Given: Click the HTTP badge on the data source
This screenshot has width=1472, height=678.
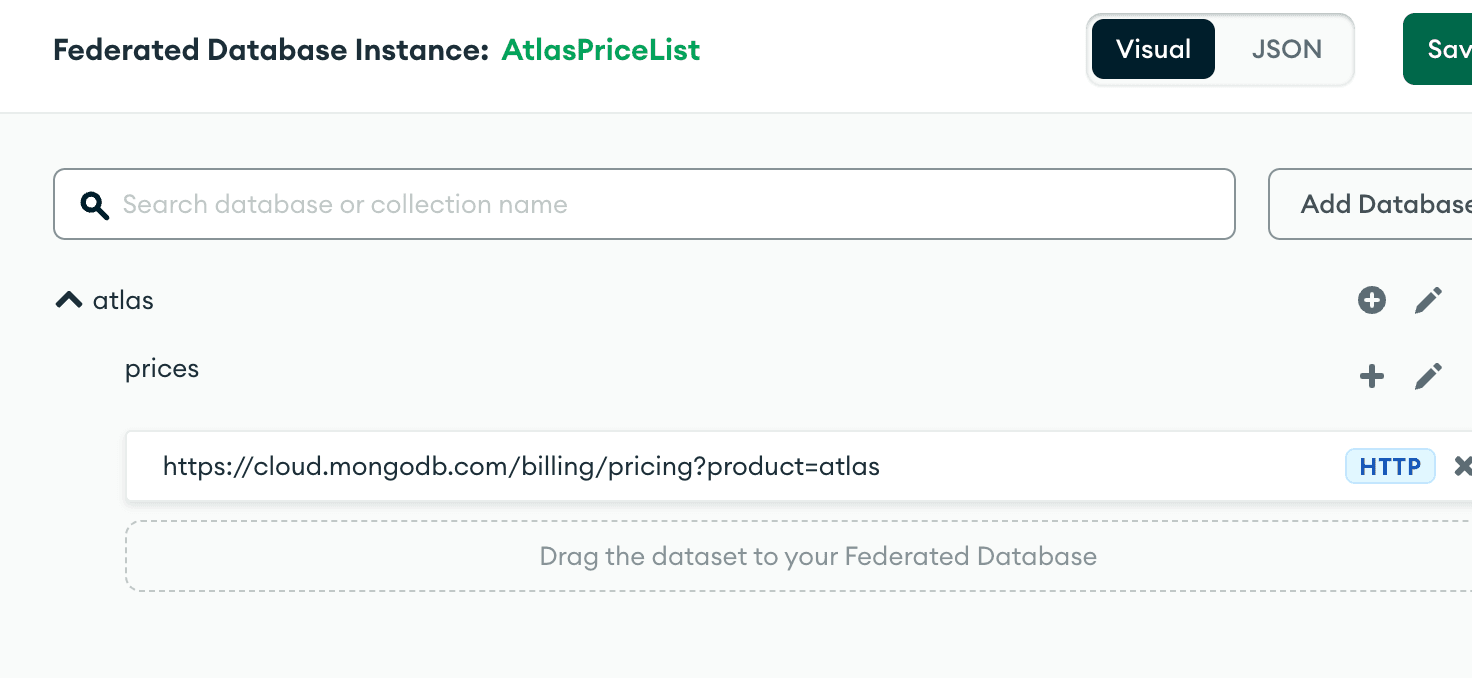Looking at the screenshot, I should click(1390, 466).
